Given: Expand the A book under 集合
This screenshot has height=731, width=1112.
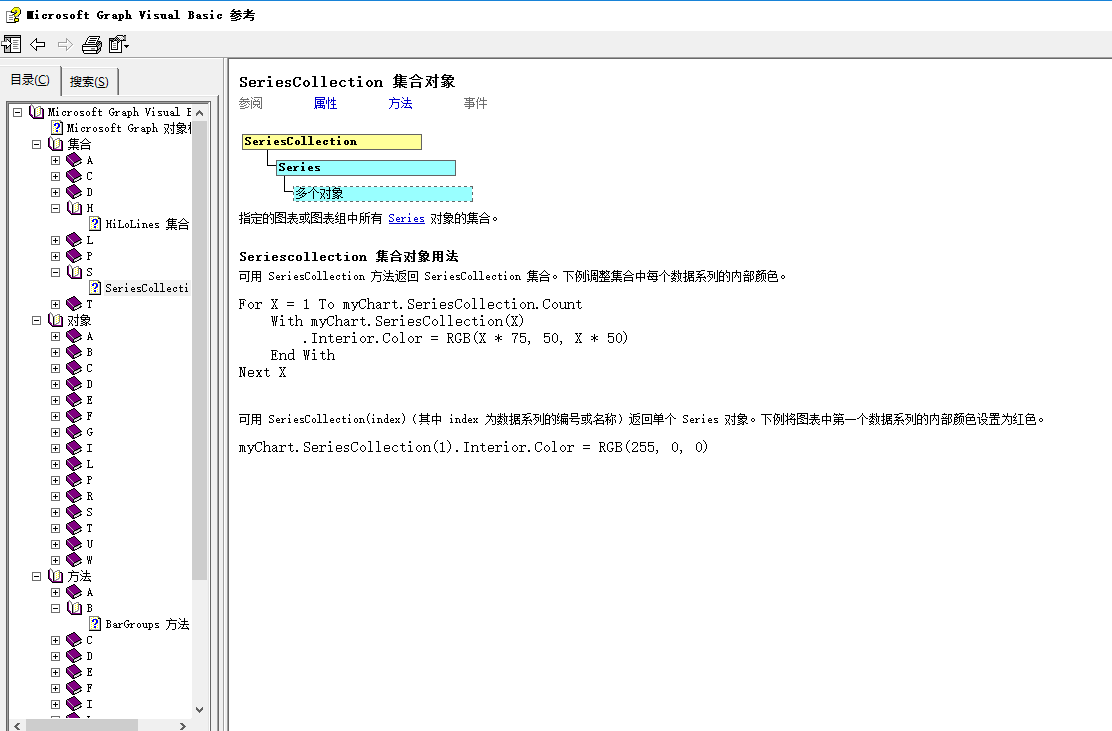Looking at the screenshot, I should pyautogui.click(x=55, y=160).
